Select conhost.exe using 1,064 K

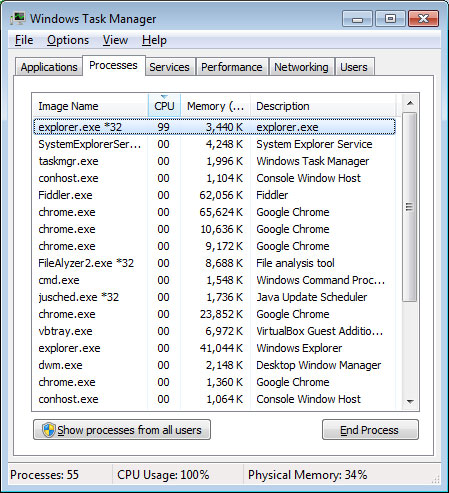214,399
